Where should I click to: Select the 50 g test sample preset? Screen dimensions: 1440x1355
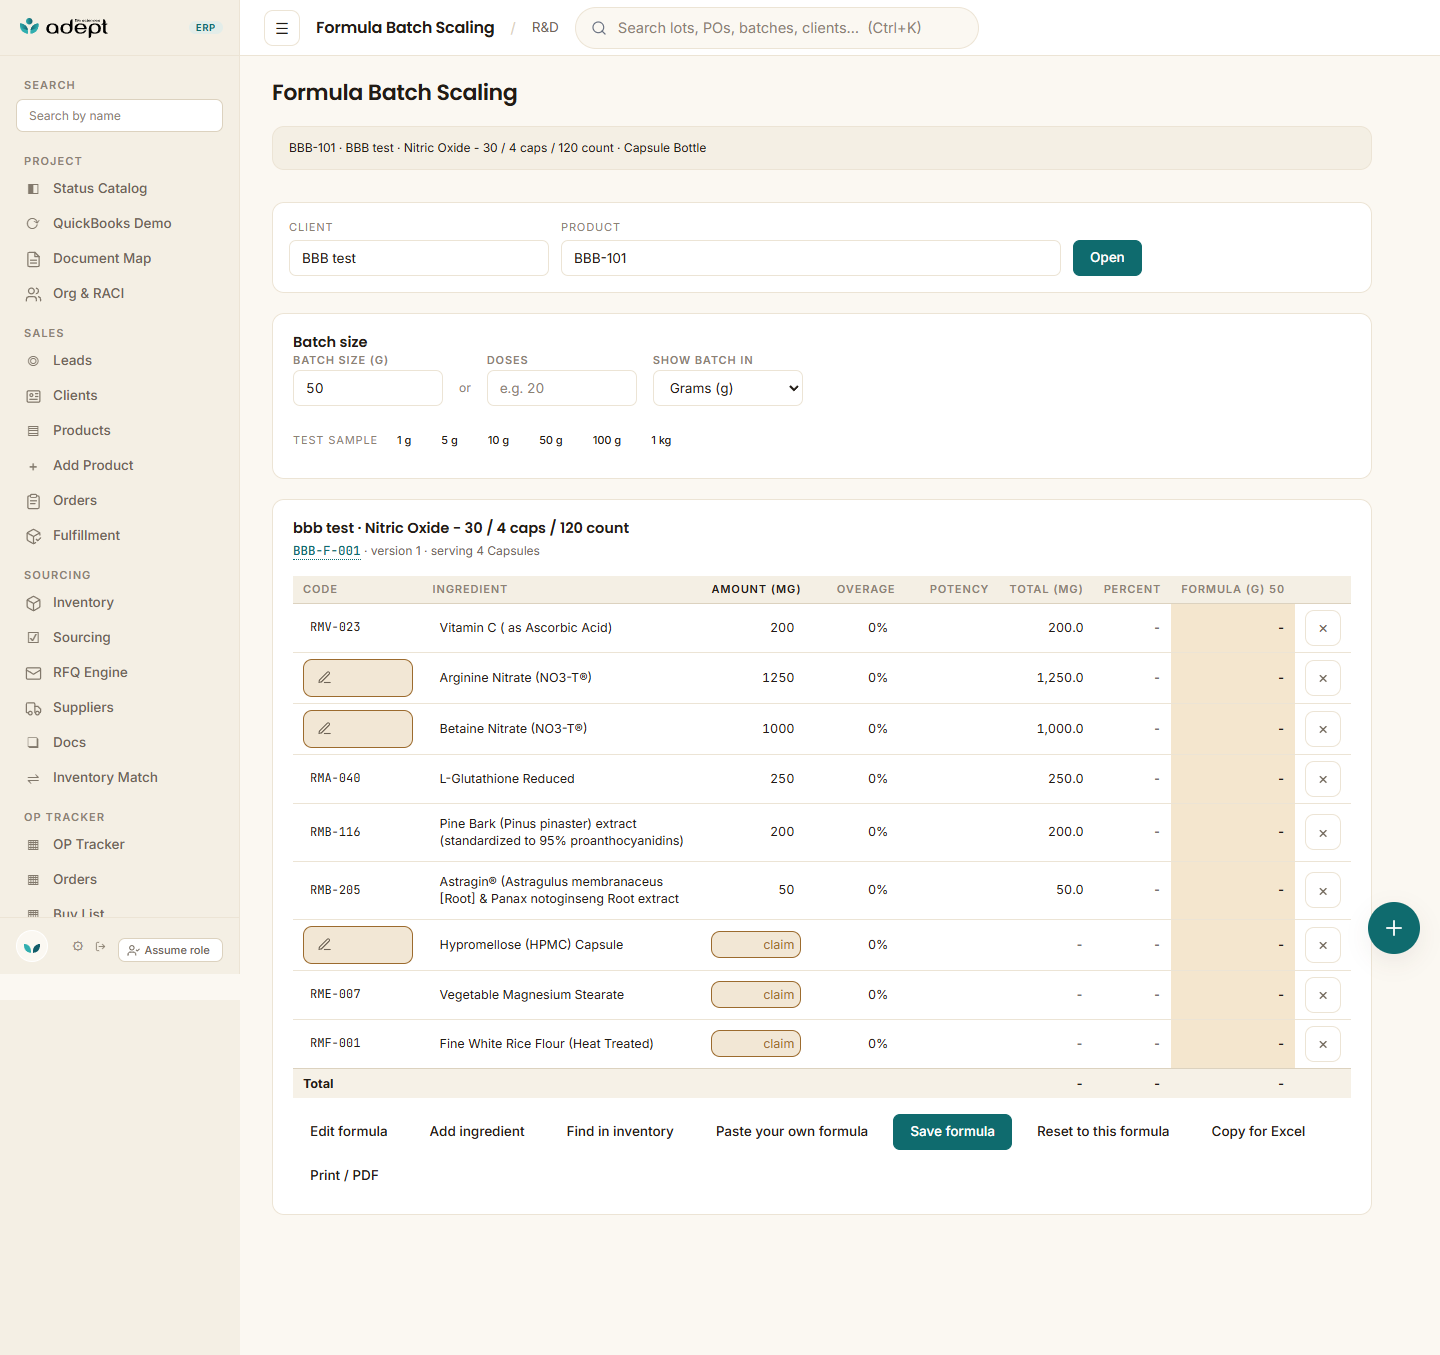pyautogui.click(x=551, y=440)
